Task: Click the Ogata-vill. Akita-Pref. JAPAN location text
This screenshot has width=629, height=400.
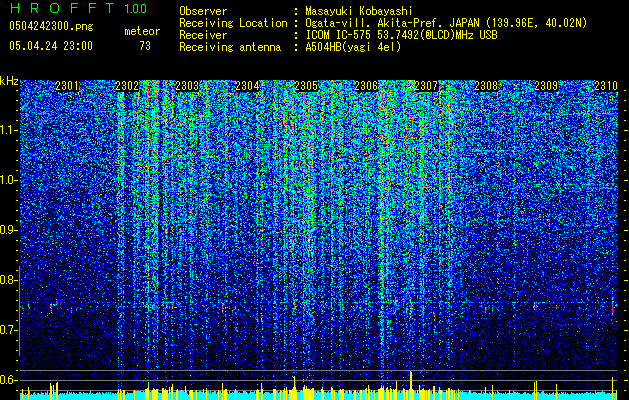Action: pyautogui.click(x=446, y=23)
